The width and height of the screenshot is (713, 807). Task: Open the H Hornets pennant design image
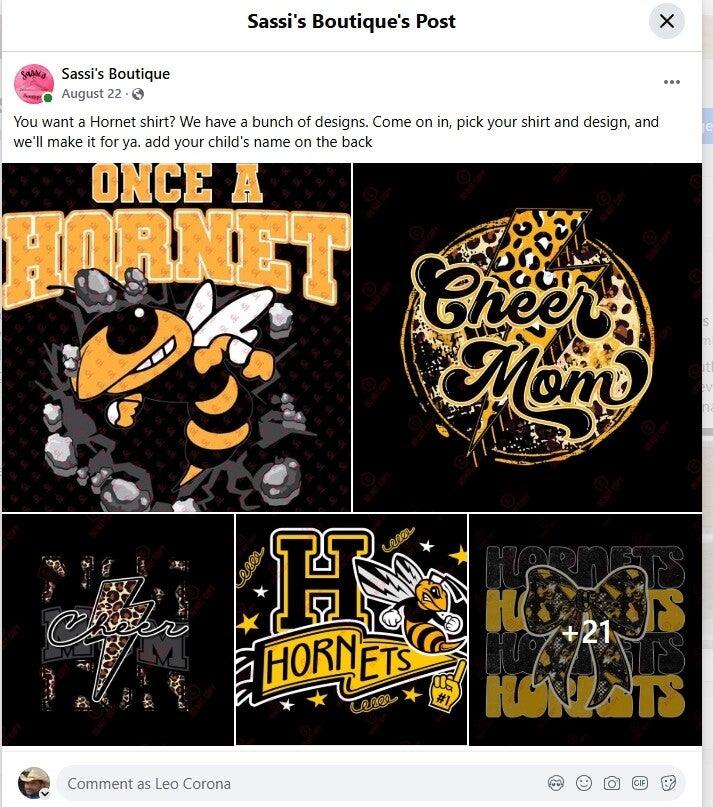[x=352, y=629]
